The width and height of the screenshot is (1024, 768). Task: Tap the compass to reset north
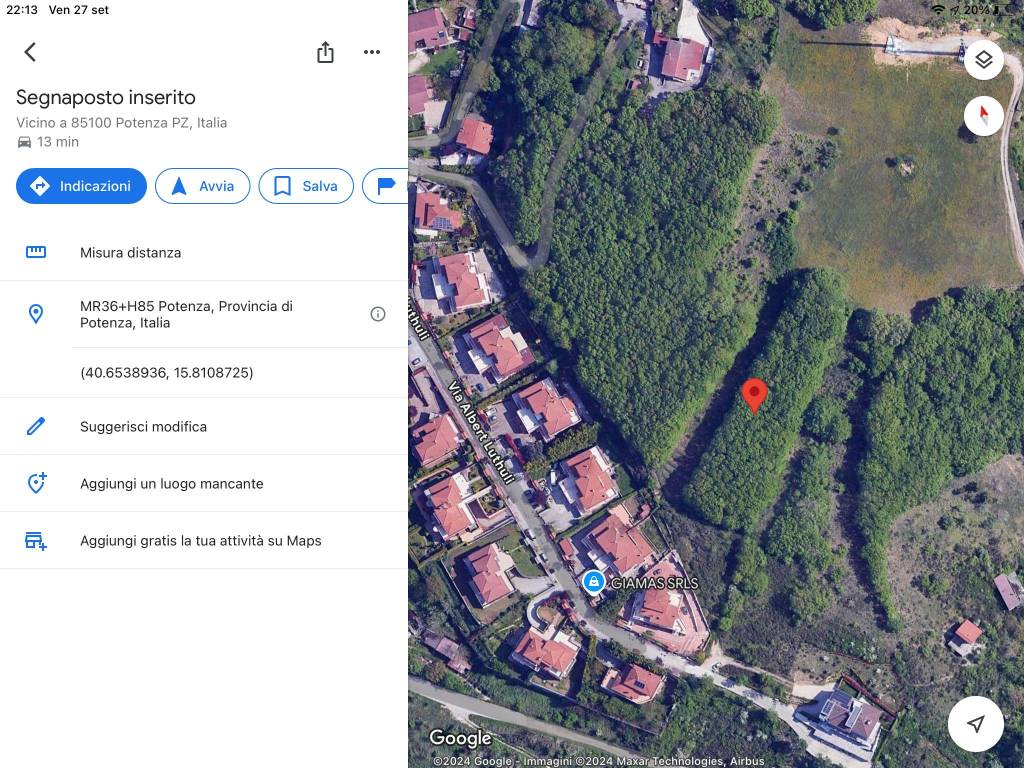[x=983, y=116]
